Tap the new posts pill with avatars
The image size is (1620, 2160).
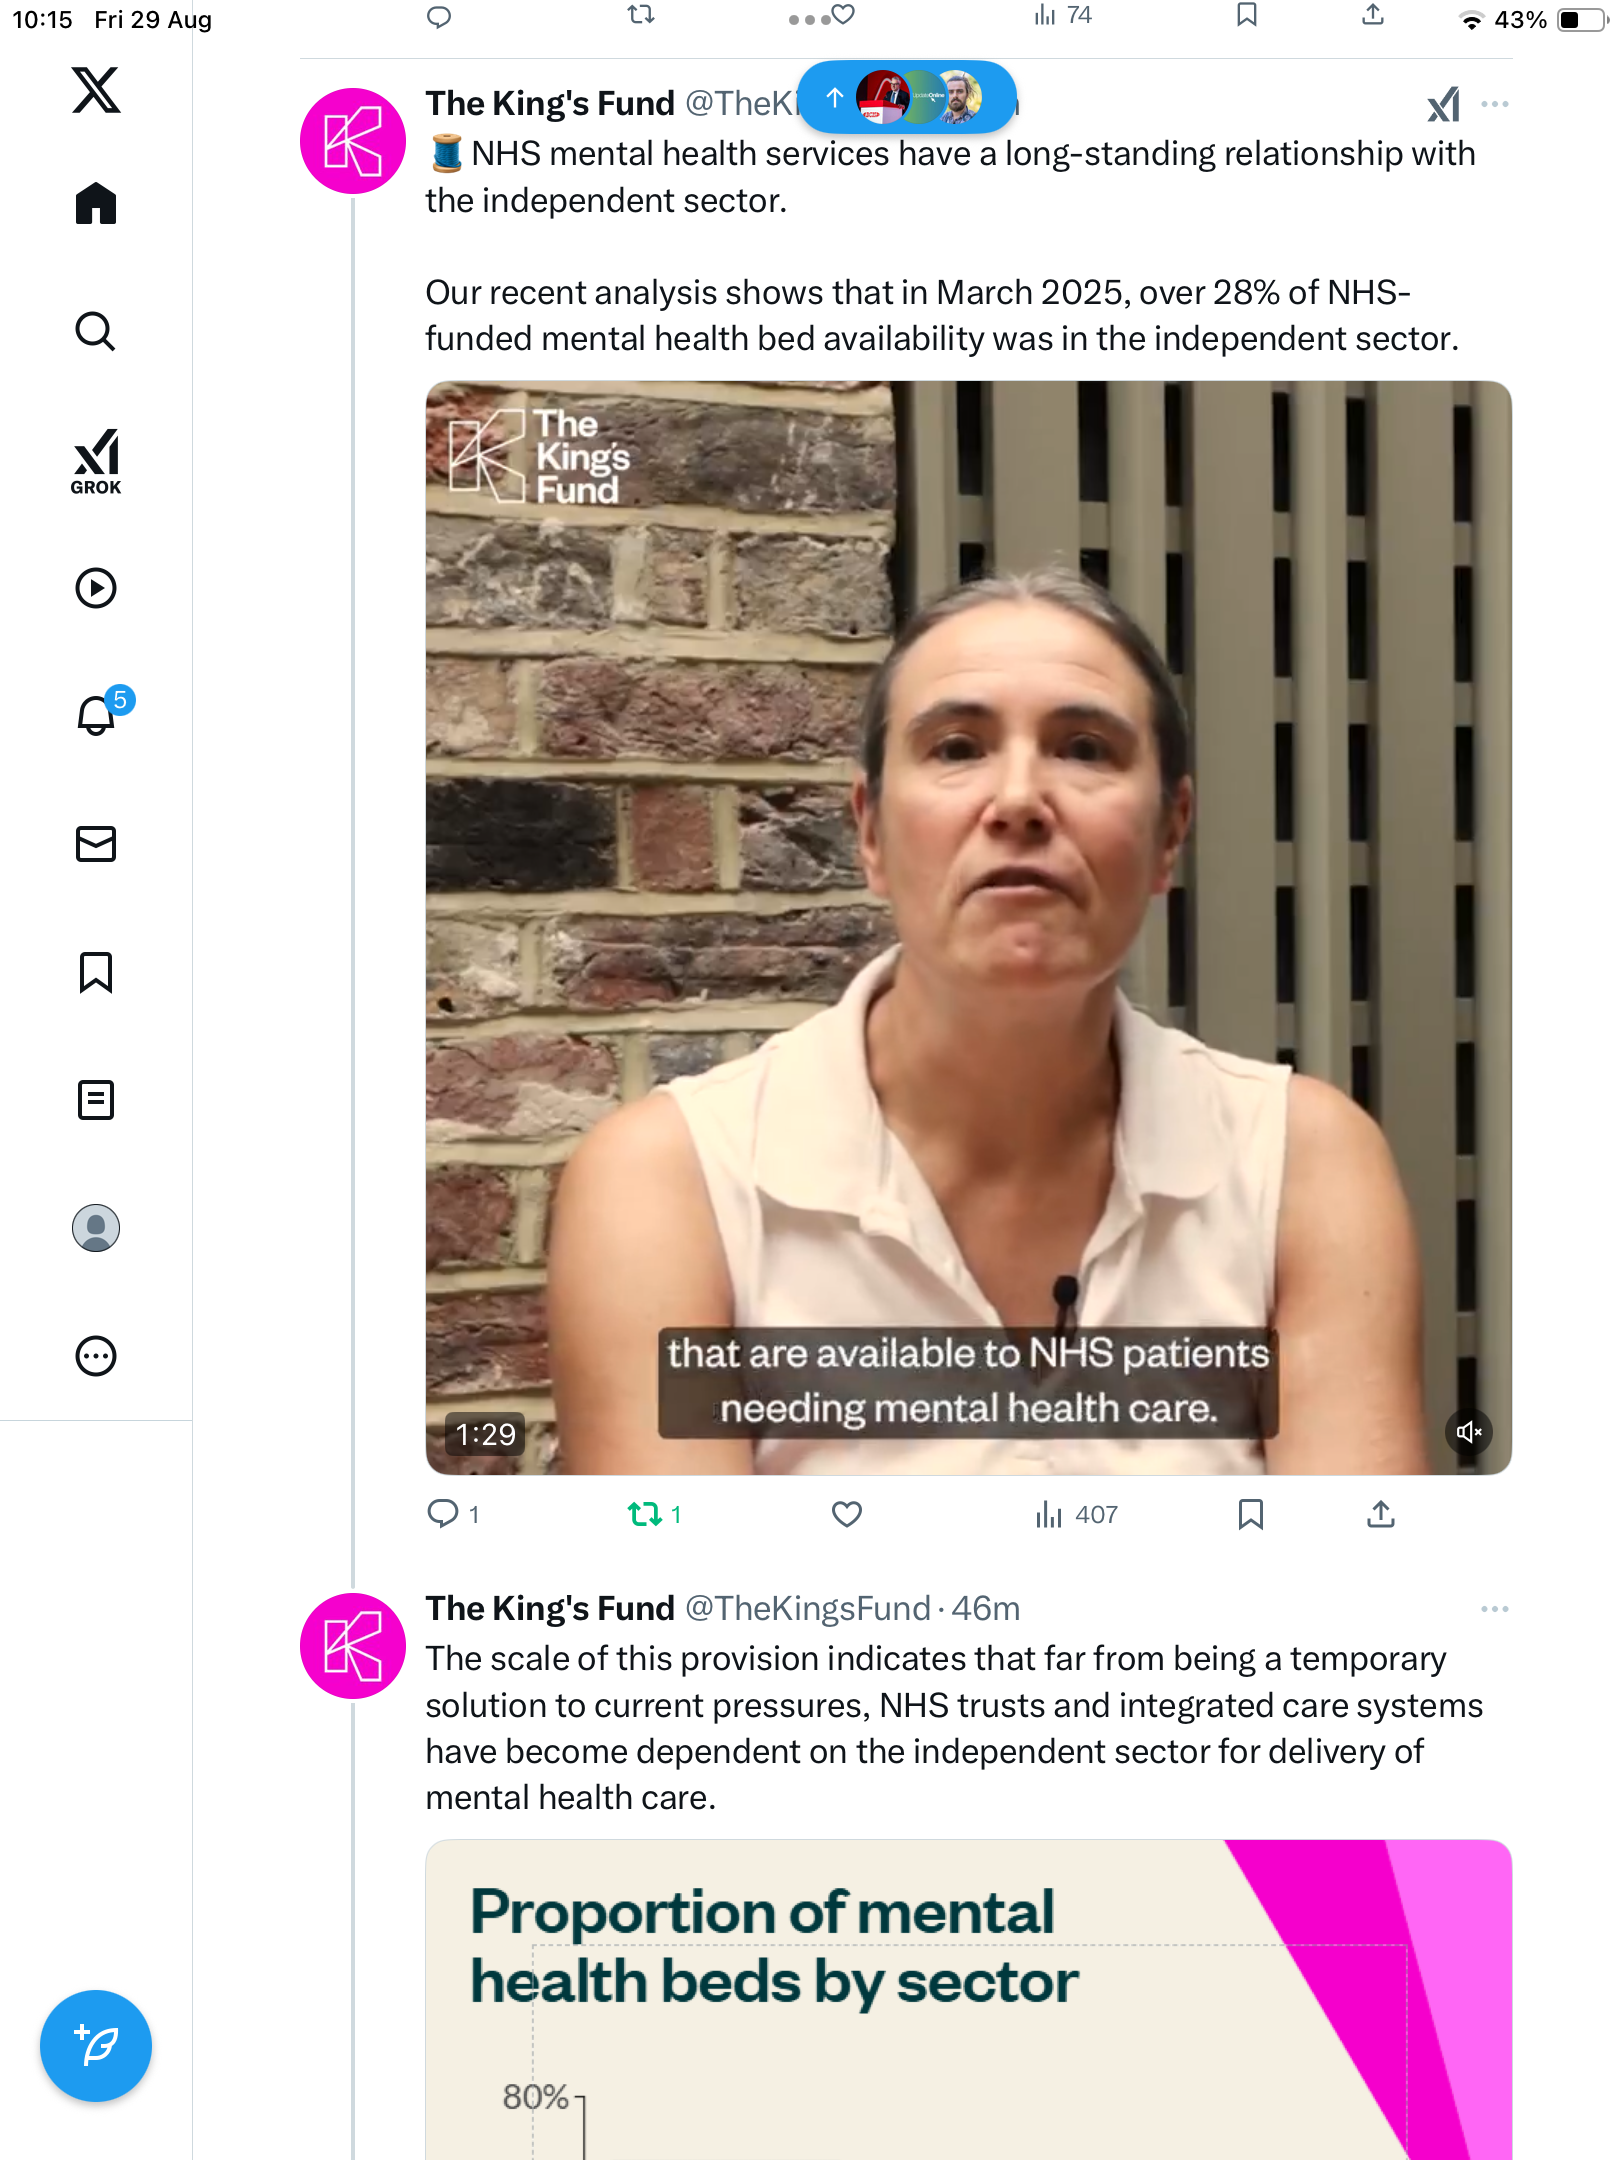point(906,97)
